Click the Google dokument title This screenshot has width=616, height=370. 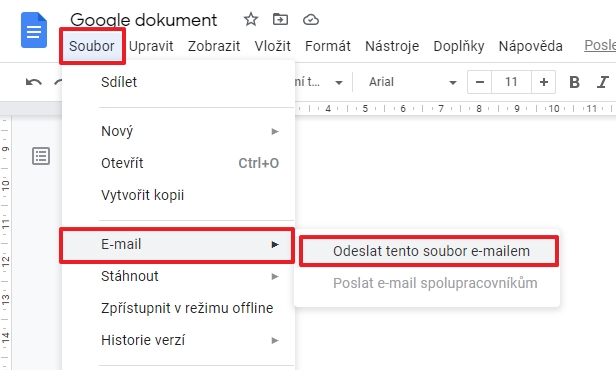[x=143, y=20]
